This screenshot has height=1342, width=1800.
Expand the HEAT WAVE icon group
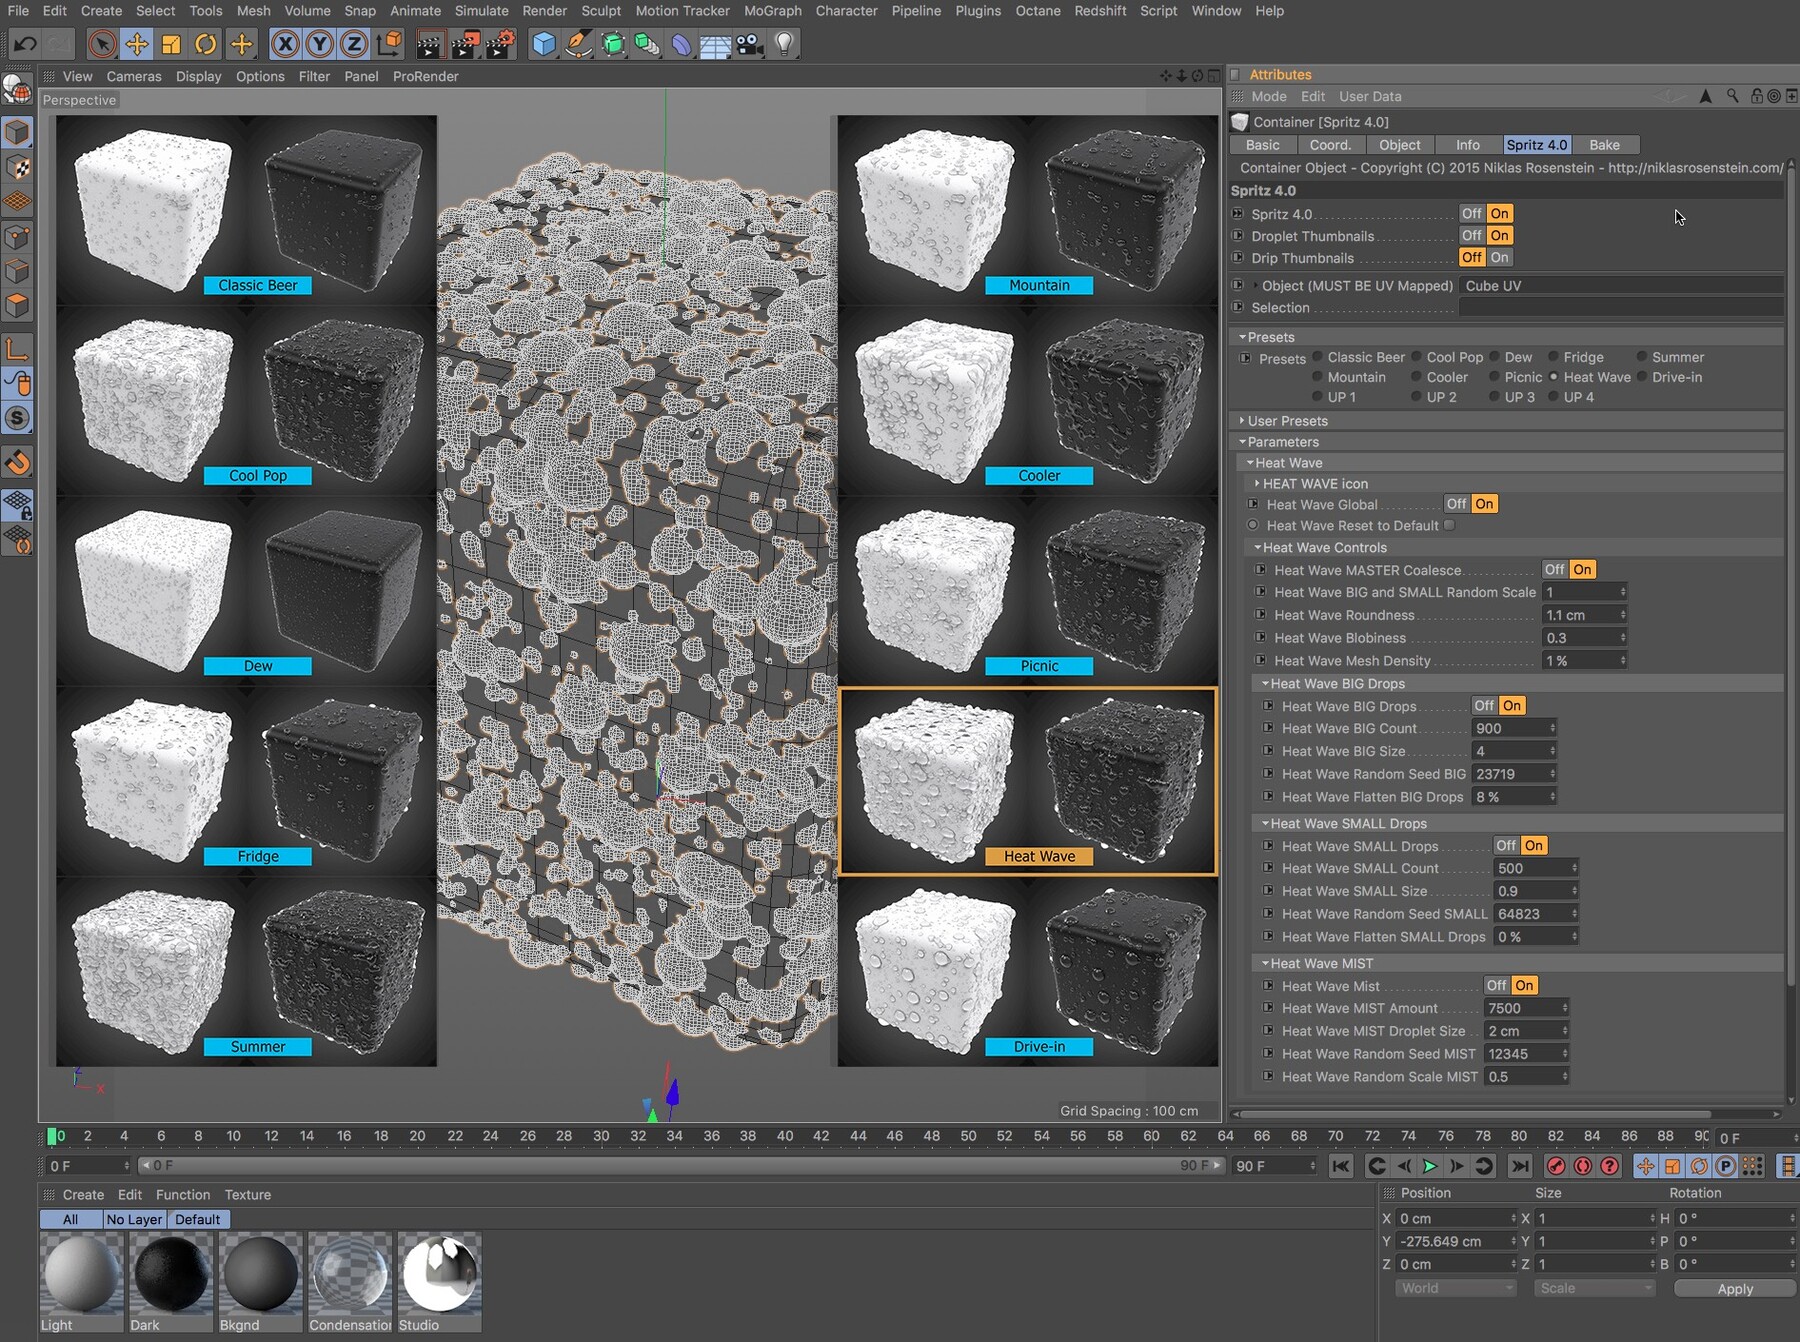point(1257,483)
